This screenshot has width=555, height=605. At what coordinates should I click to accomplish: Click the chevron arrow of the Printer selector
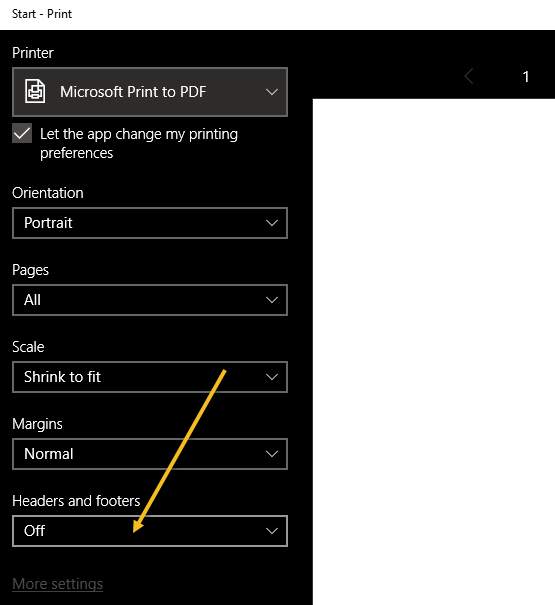pos(272,92)
